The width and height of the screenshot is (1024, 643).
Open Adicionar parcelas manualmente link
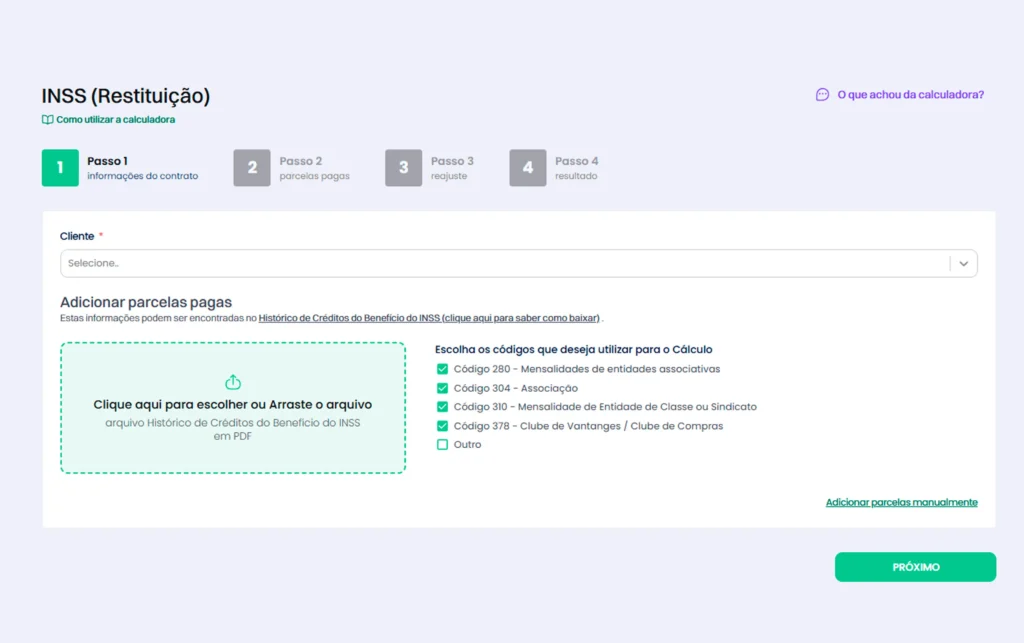[901, 502]
